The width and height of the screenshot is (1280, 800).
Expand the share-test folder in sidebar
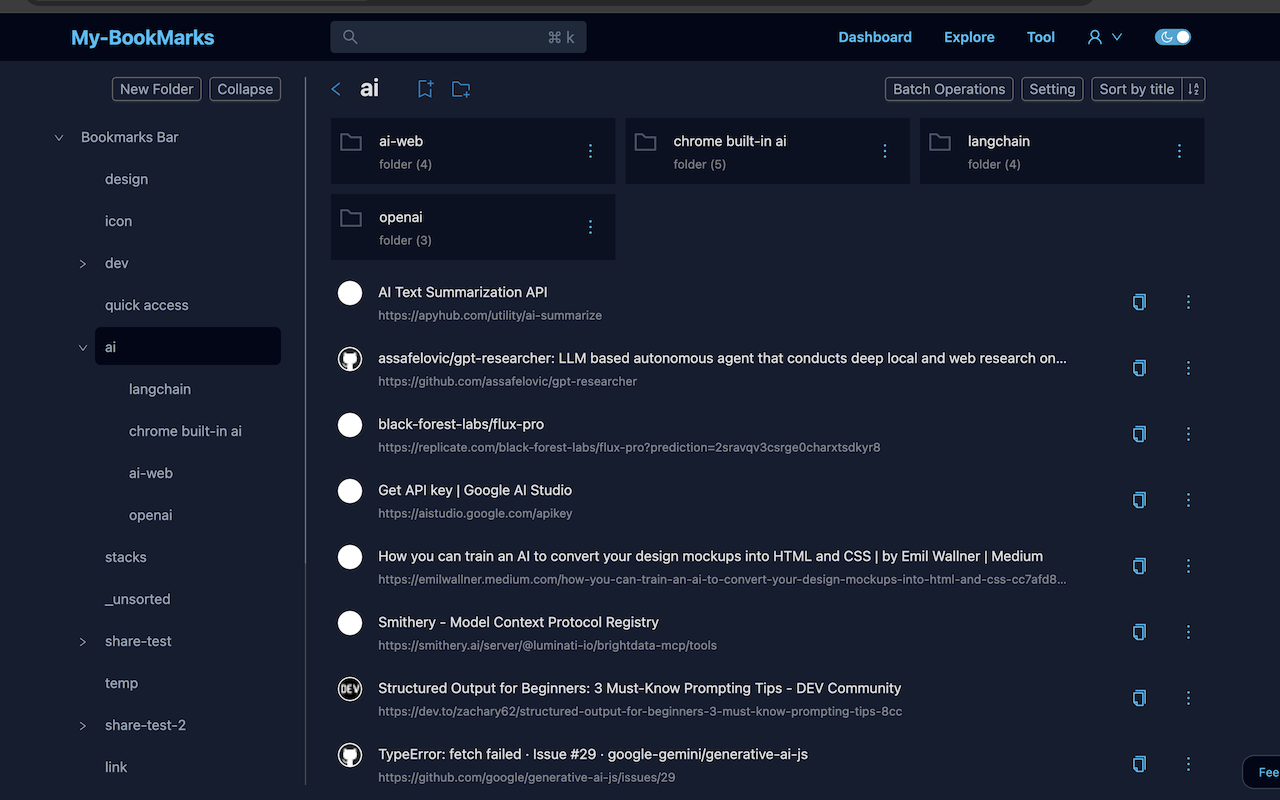(83, 642)
